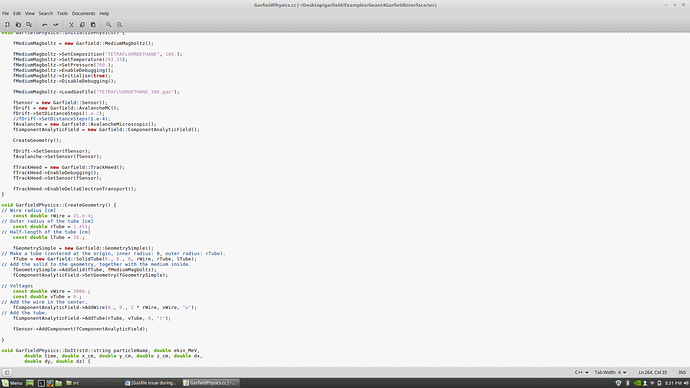Click the Redo arrow in toolbar

[55, 25]
